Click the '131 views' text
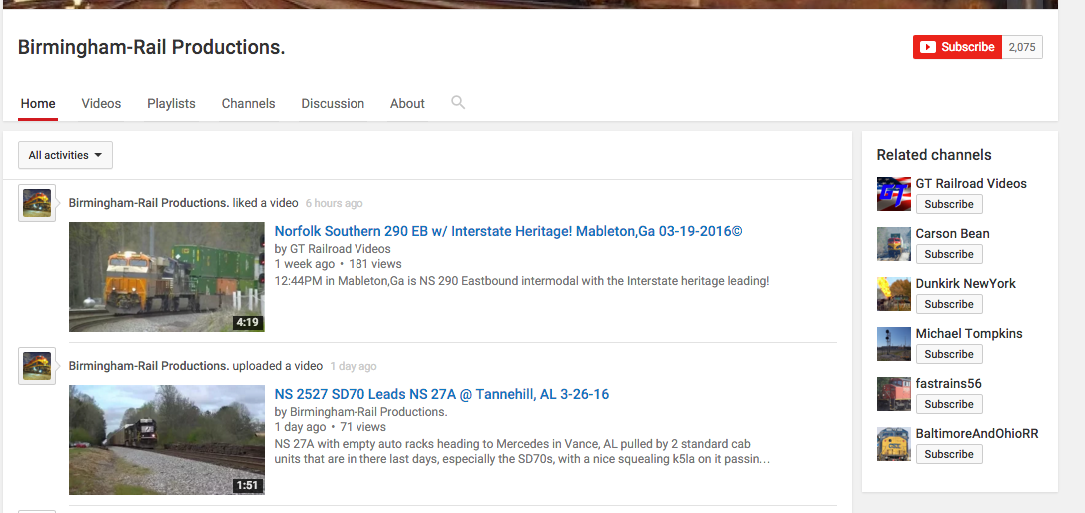The height and width of the screenshot is (513, 1085). tap(375, 264)
